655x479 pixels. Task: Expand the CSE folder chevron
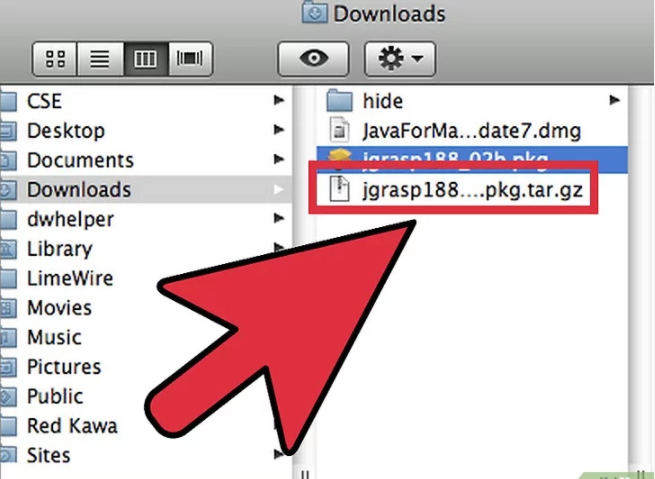pyautogui.click(x=278, y=101)
